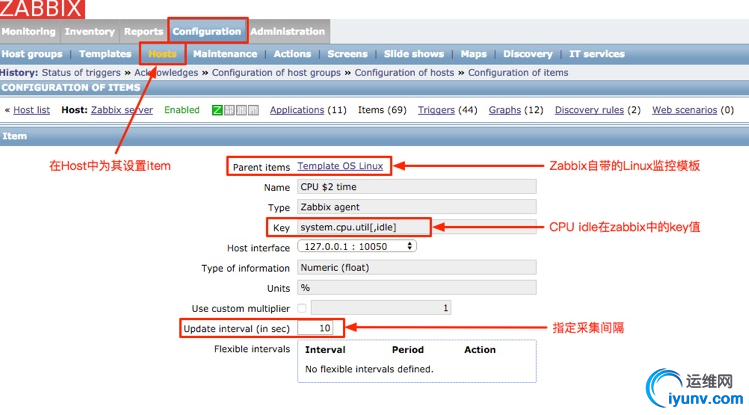
Task: Open Graphs (12) link
Action: [504, 110]
